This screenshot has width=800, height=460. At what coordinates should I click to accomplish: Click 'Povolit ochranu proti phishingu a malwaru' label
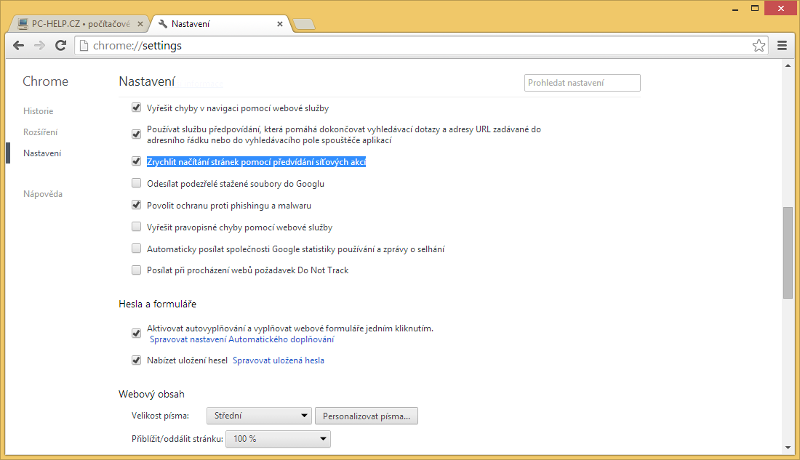[x=229, y=206]
